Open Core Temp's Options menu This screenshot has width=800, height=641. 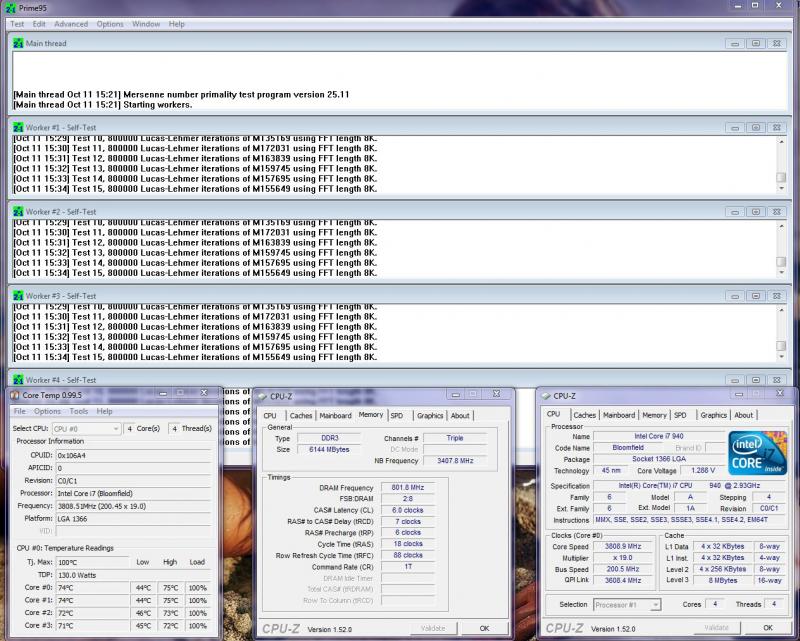(x=47, y=411)
